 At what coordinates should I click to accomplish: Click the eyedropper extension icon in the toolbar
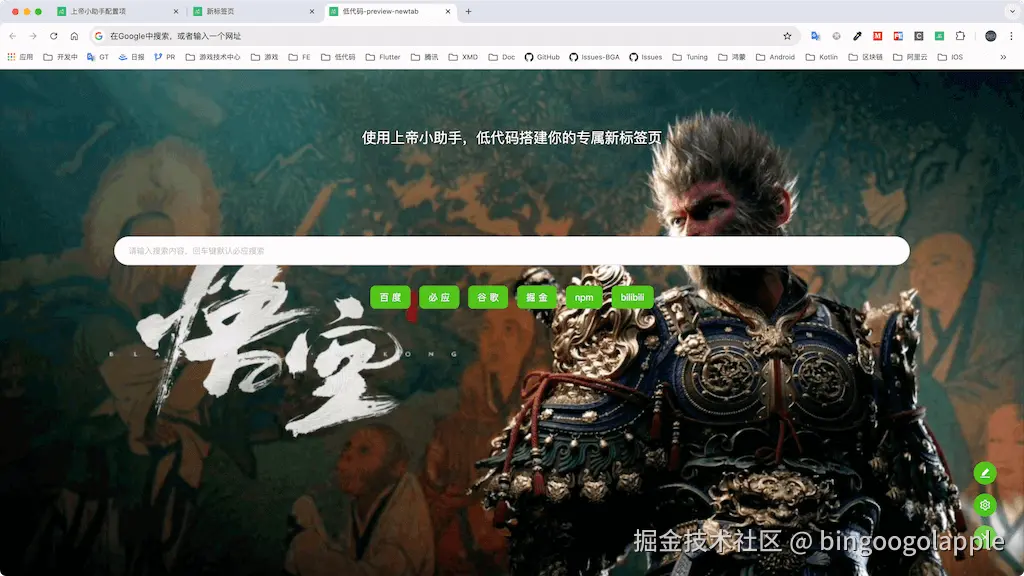856,35
